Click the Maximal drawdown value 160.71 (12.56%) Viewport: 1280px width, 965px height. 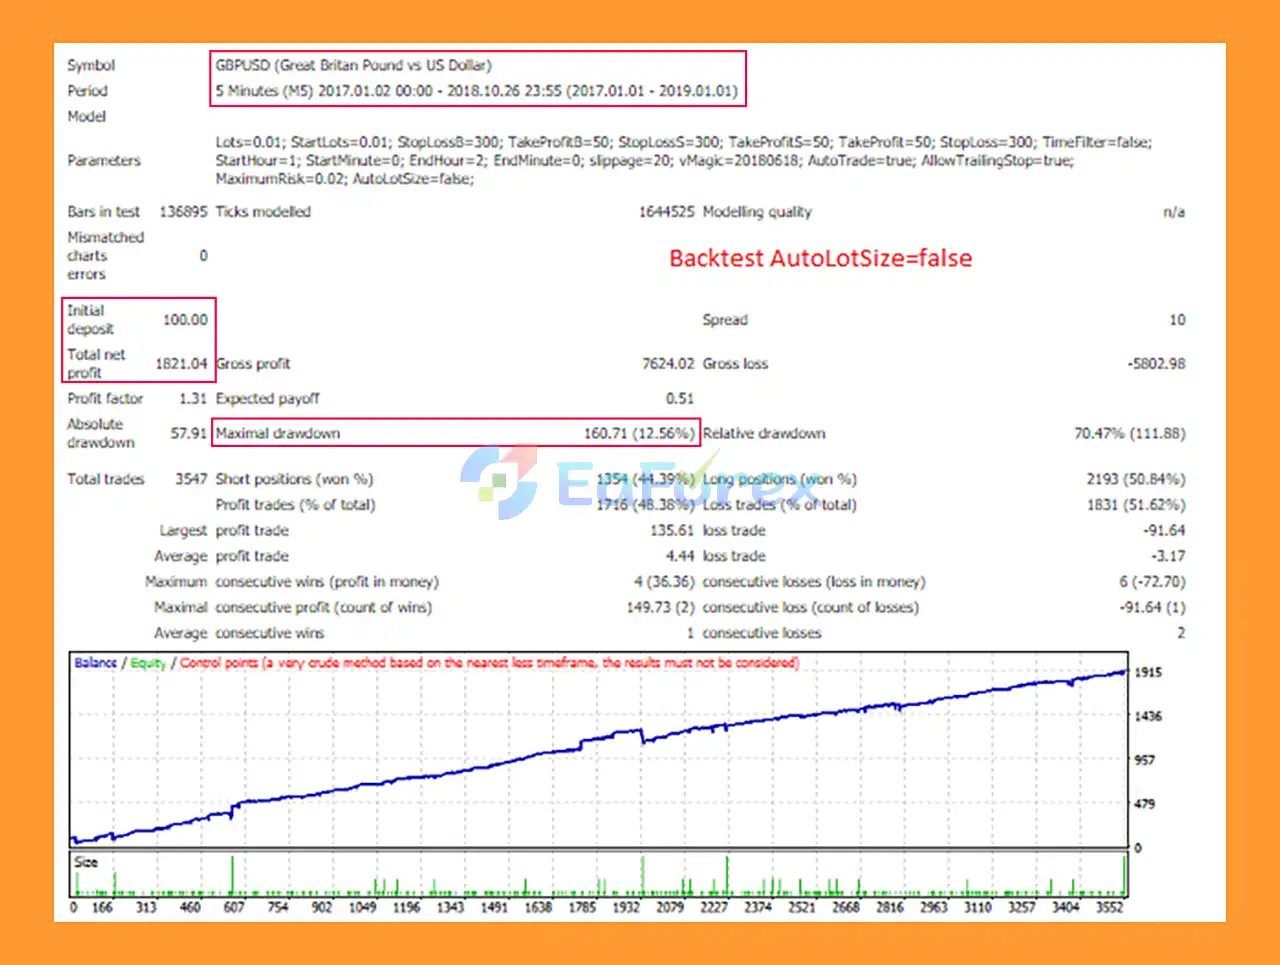pyautogui.click(x=638, y=434)
